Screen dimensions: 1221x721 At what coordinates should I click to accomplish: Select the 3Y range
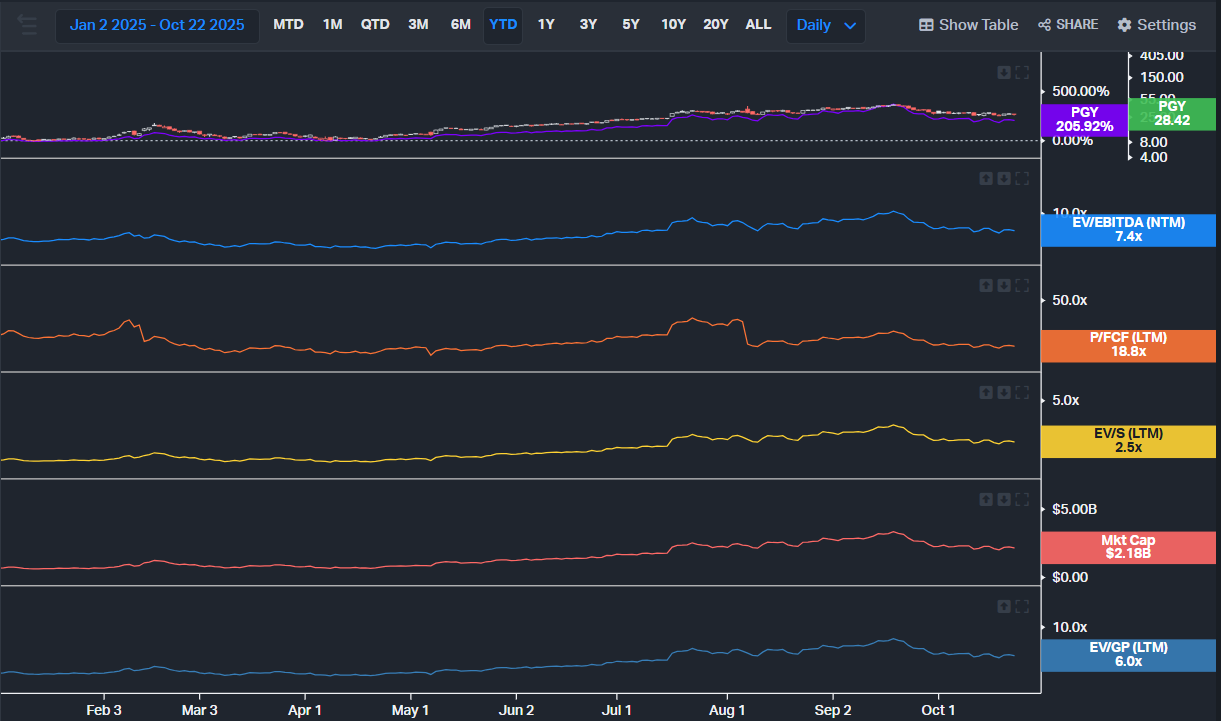tap(588, 24)
